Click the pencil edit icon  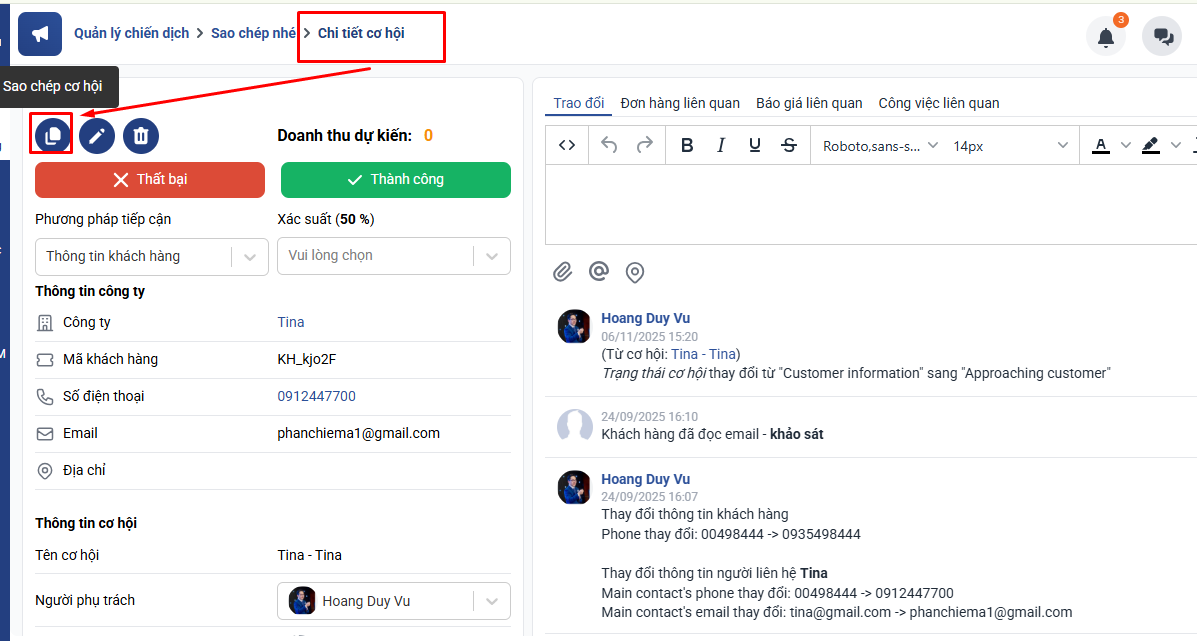click(x=97, y=135)
